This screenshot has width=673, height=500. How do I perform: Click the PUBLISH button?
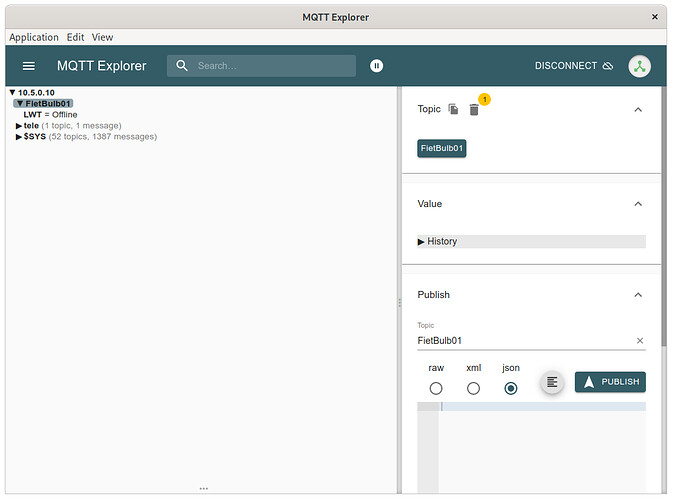coord(610,382)
